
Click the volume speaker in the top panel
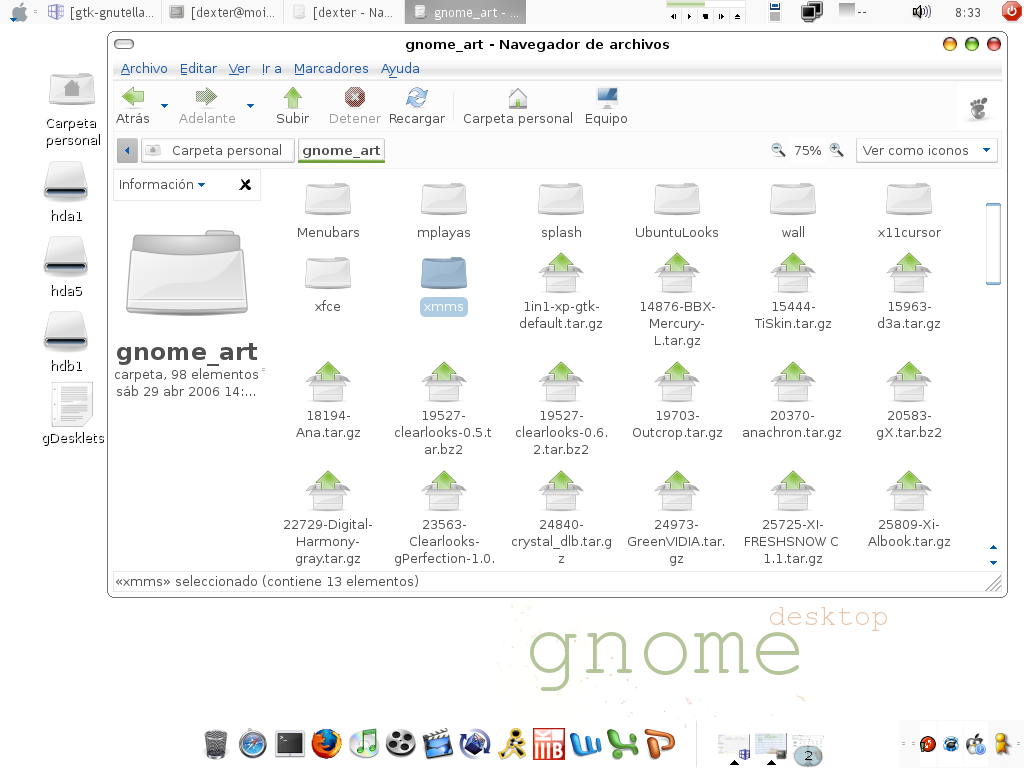[x=921, y=12]
